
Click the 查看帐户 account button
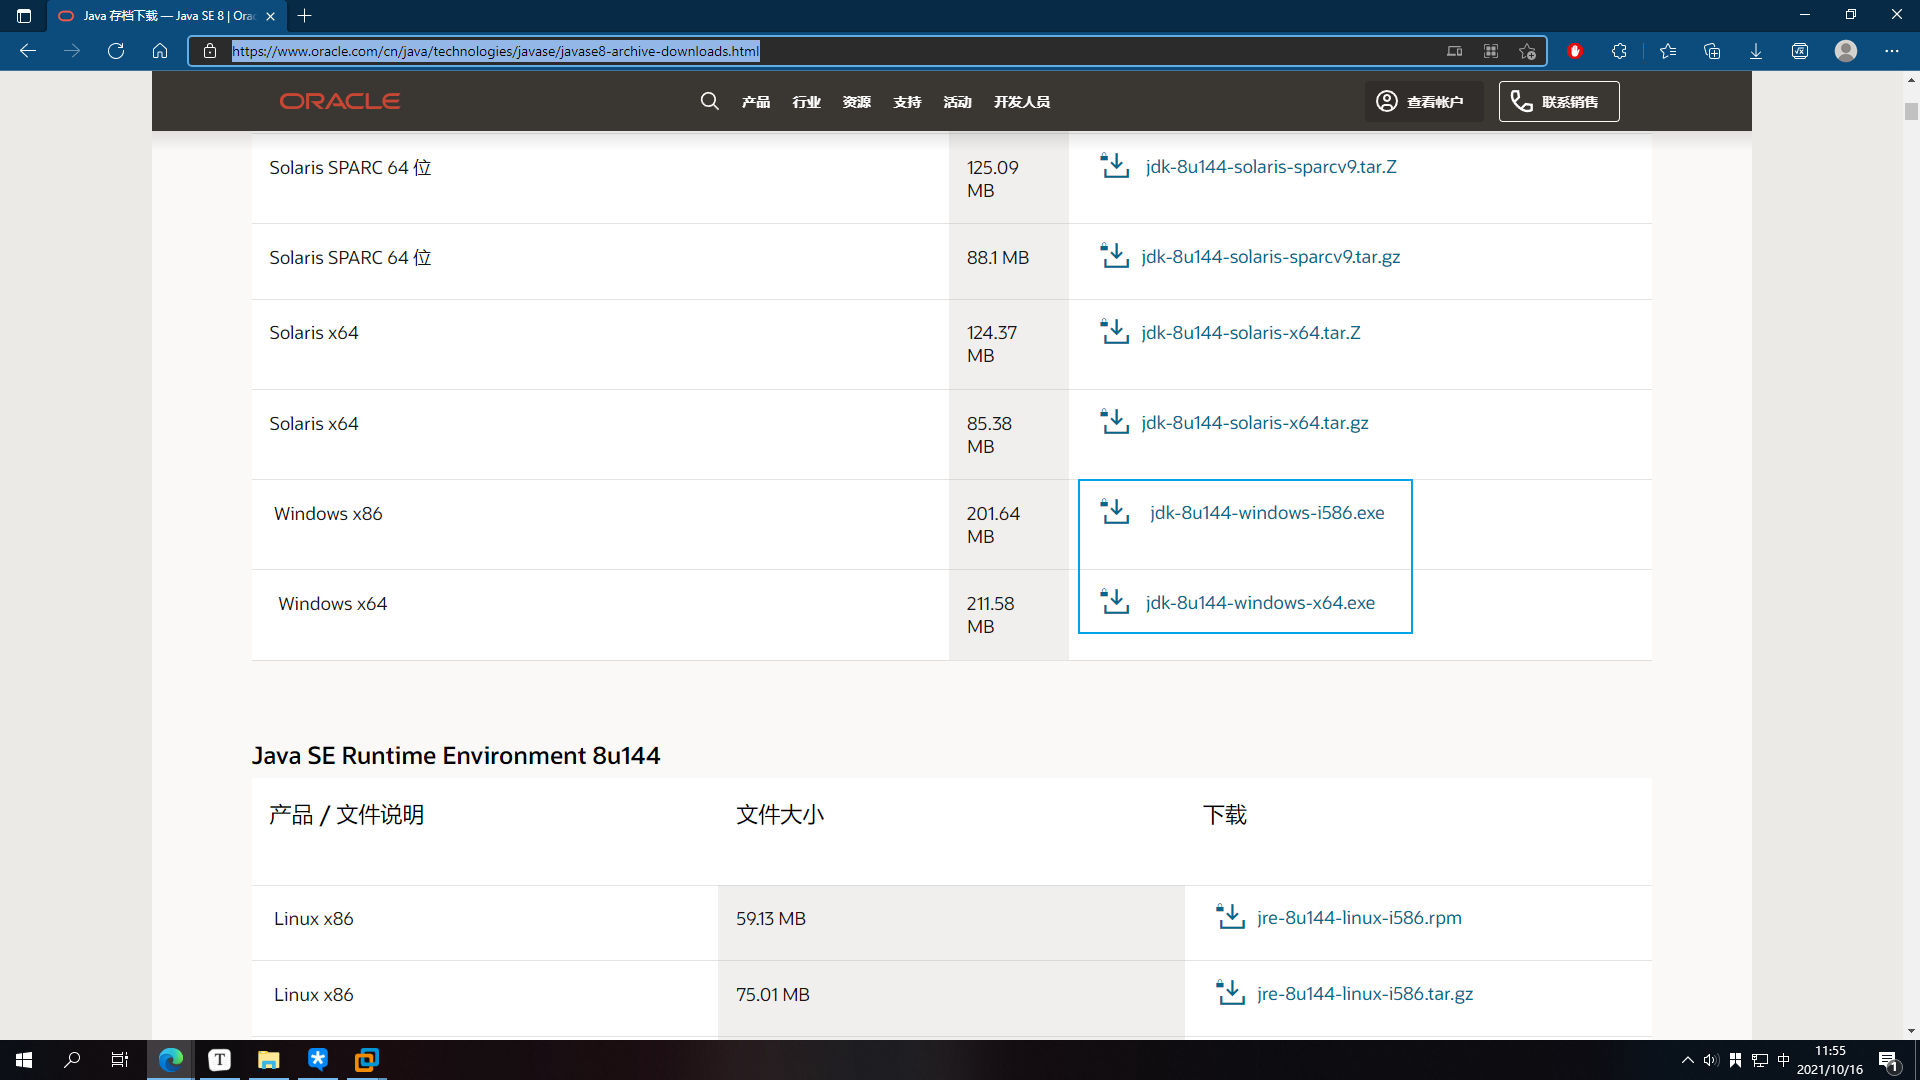tap(1421, 102)
